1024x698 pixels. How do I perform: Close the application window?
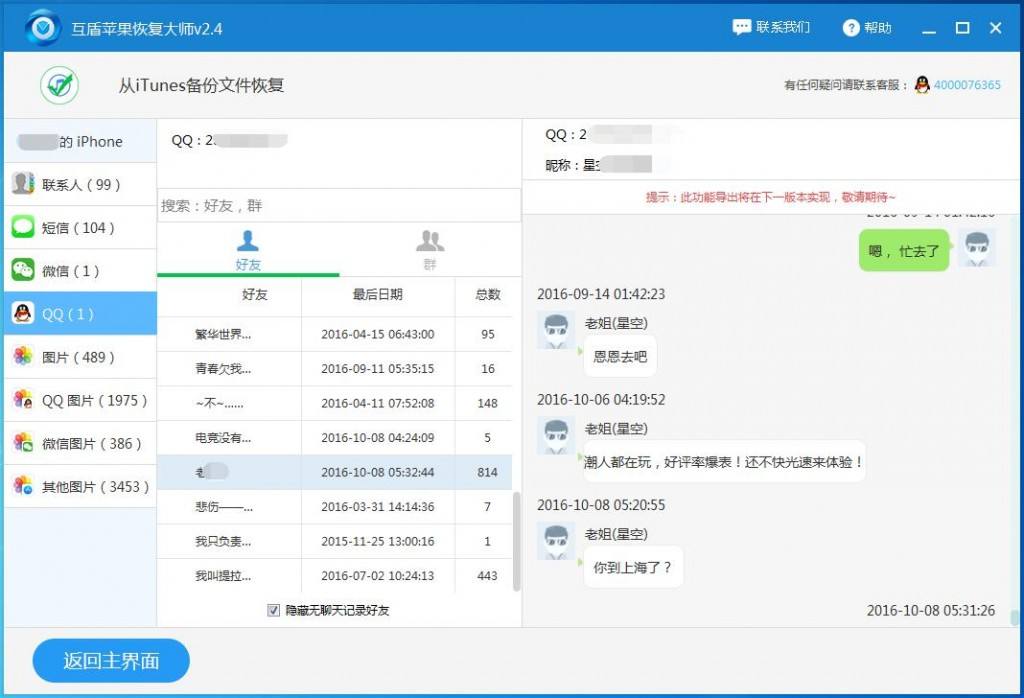click(x=995, y=28)
